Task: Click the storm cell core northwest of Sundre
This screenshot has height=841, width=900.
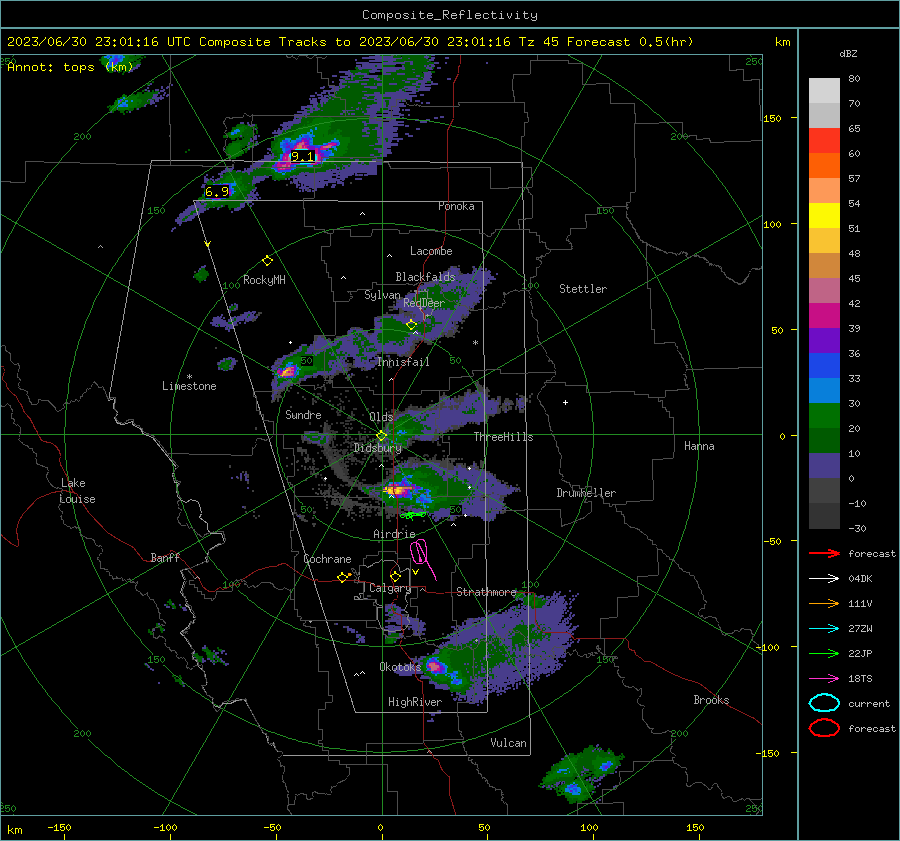Action: (286, 371)
